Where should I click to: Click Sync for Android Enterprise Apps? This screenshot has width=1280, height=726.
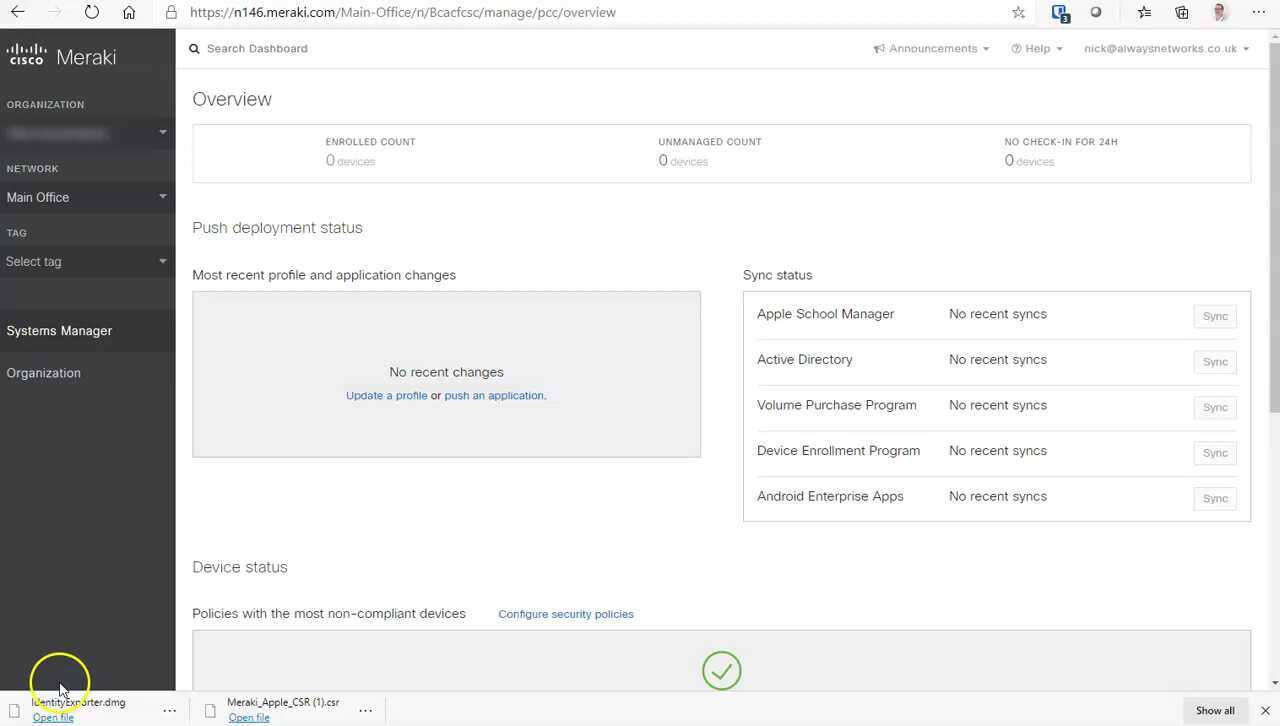(x=1215, y=498)
